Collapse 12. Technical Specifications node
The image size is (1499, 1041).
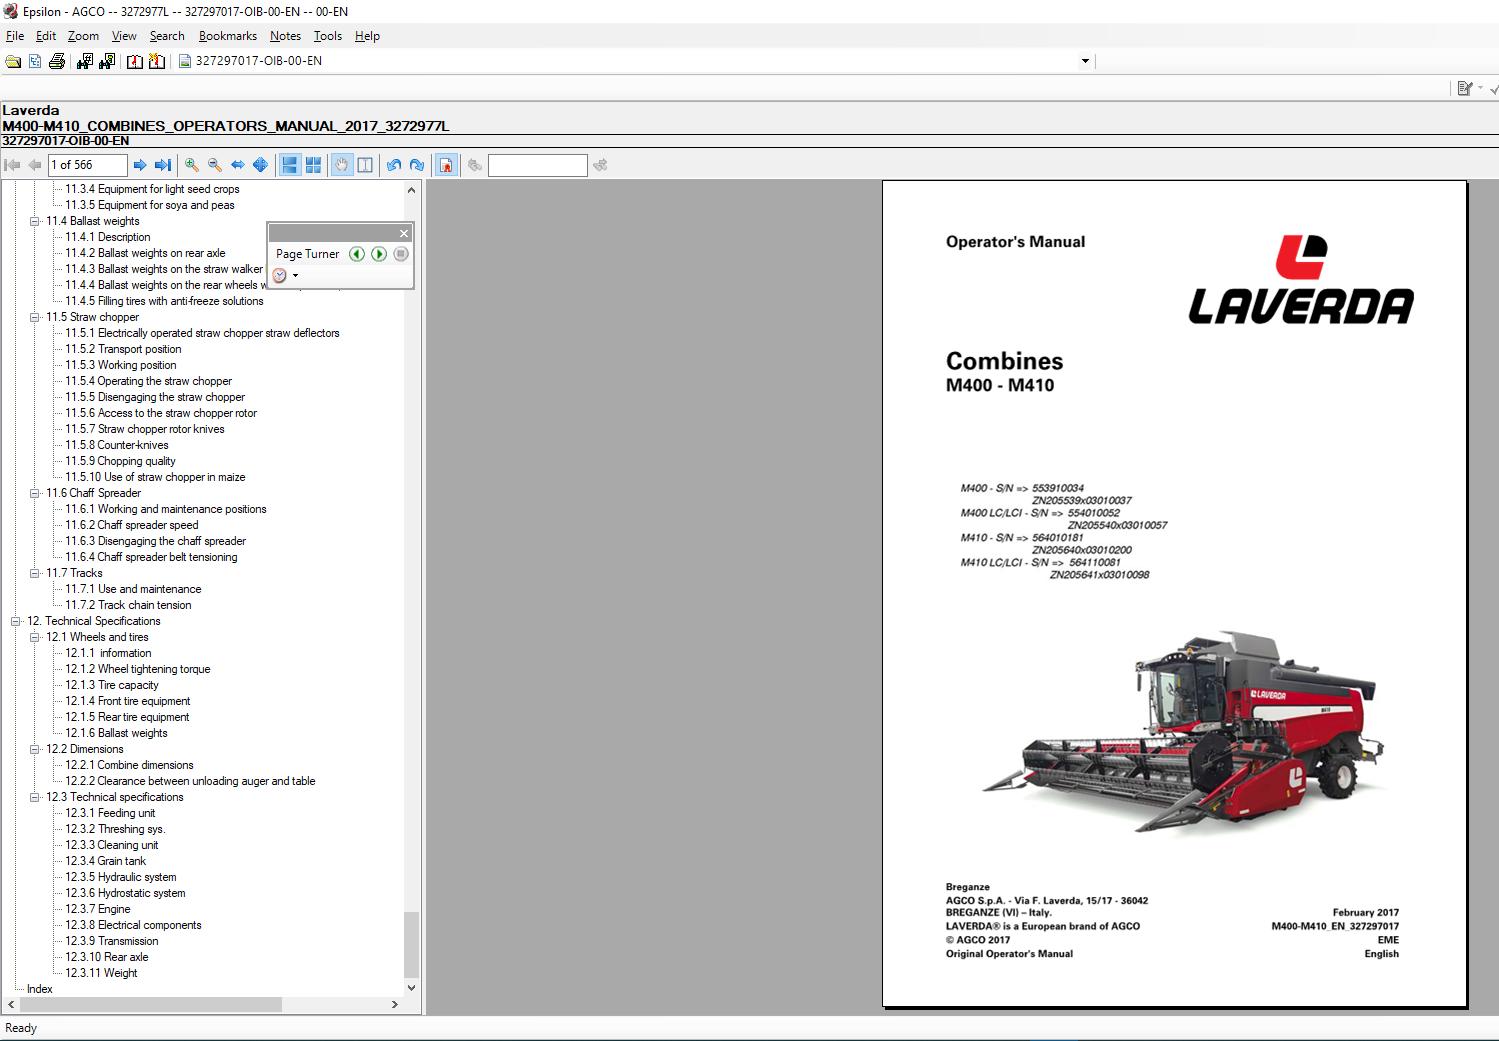tap(16, 621)
